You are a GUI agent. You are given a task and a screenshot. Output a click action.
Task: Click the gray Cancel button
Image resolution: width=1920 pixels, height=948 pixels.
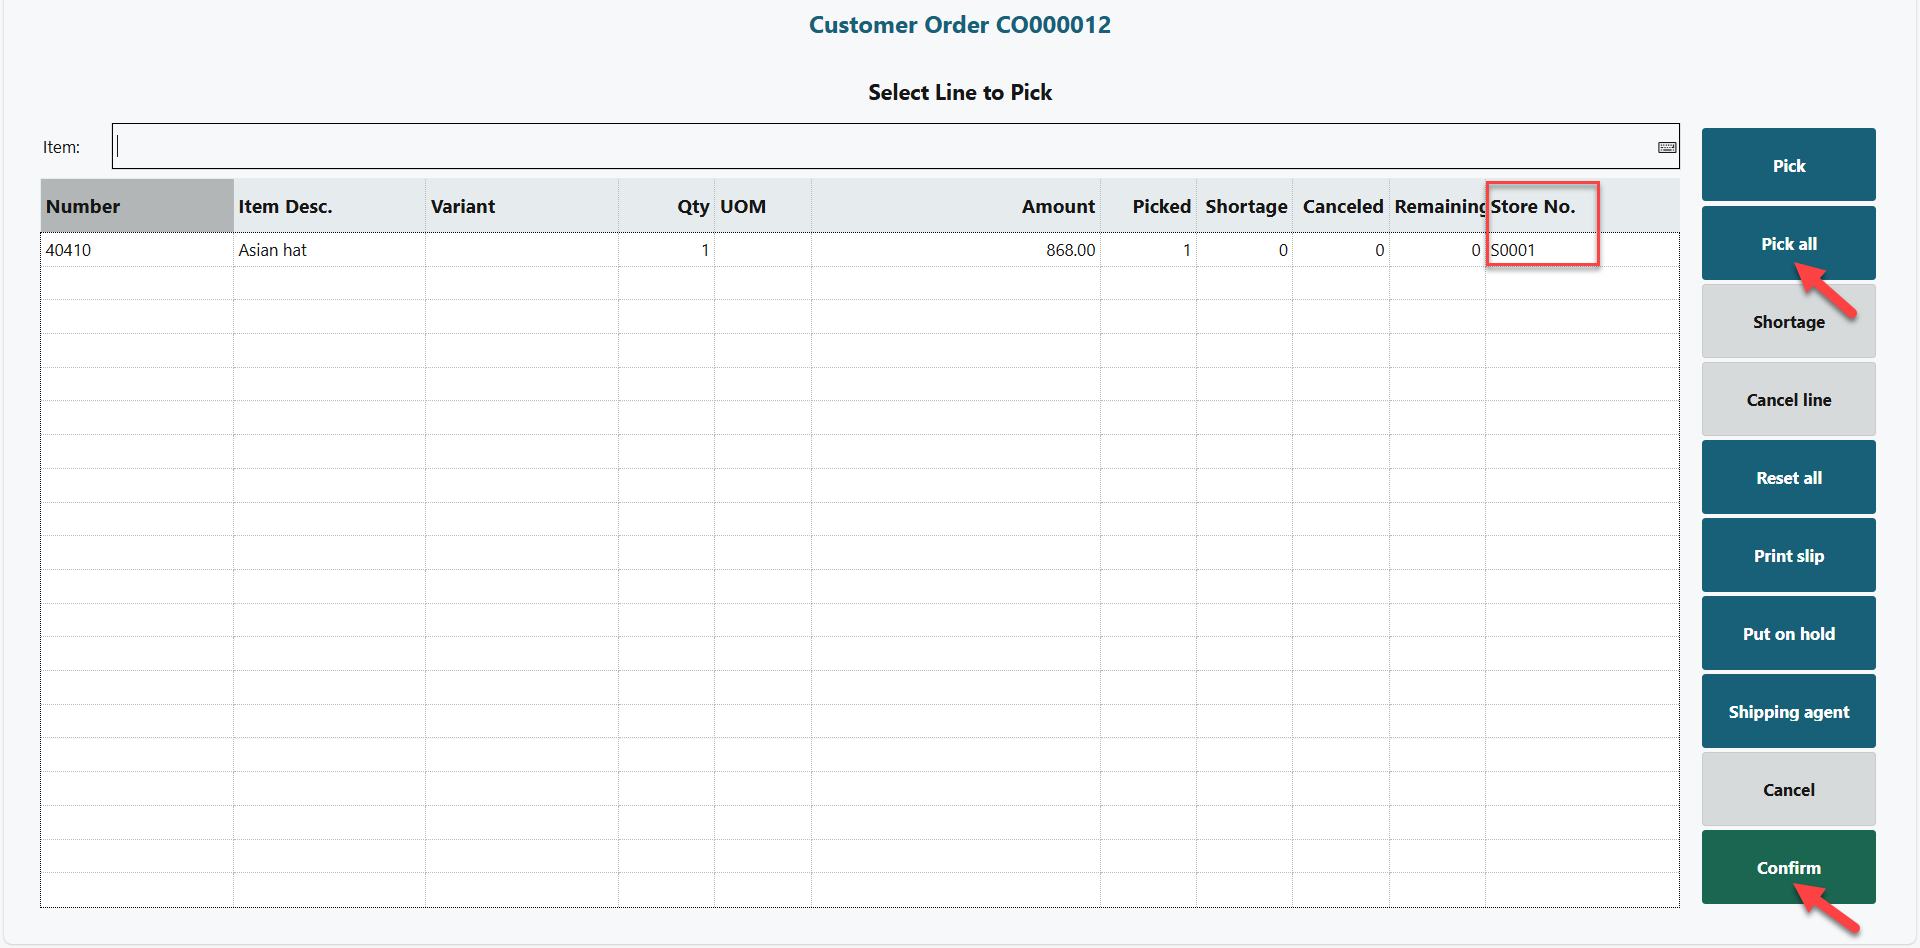pos(1787,790)
